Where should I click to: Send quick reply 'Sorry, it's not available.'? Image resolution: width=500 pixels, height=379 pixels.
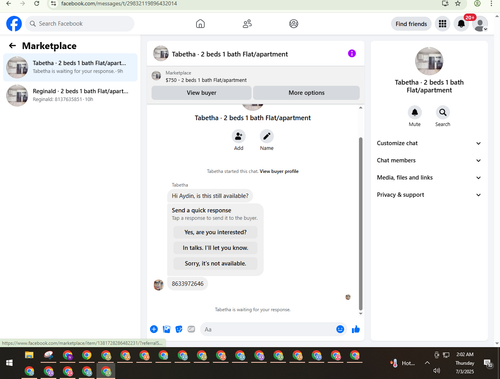(215, 263)
